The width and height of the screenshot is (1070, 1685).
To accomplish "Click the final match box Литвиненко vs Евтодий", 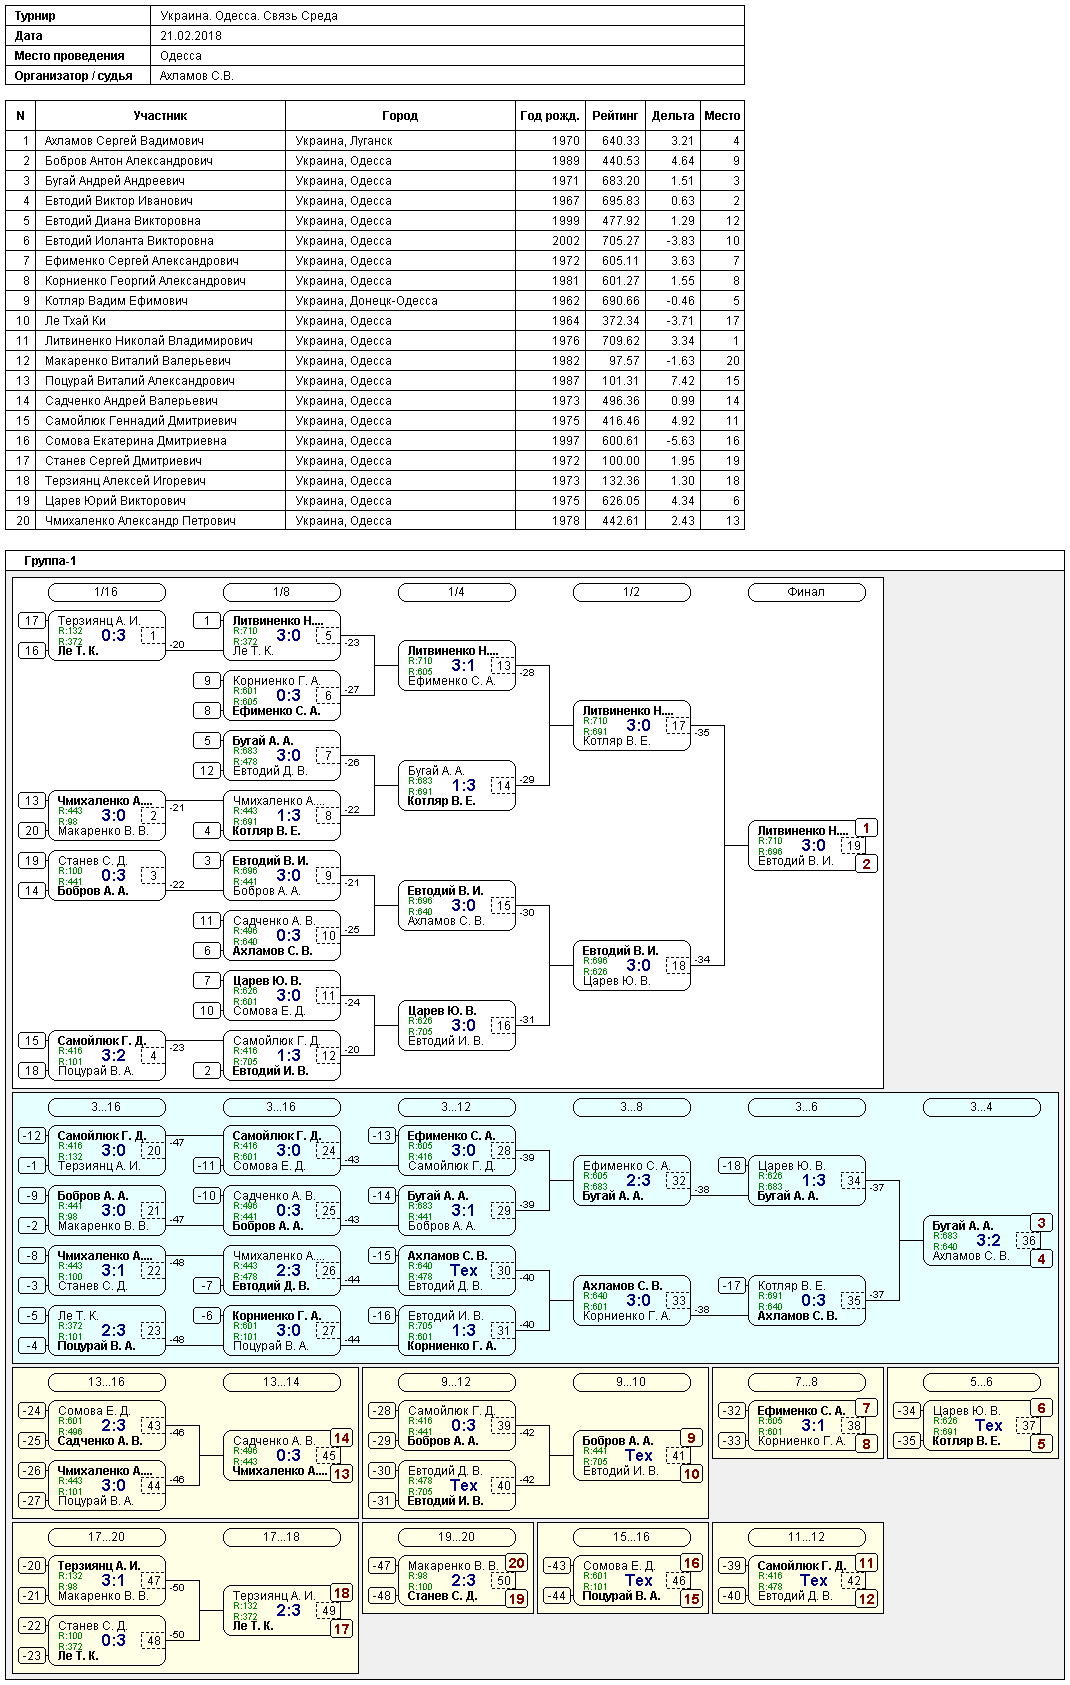I will click(x=806, y=846).
